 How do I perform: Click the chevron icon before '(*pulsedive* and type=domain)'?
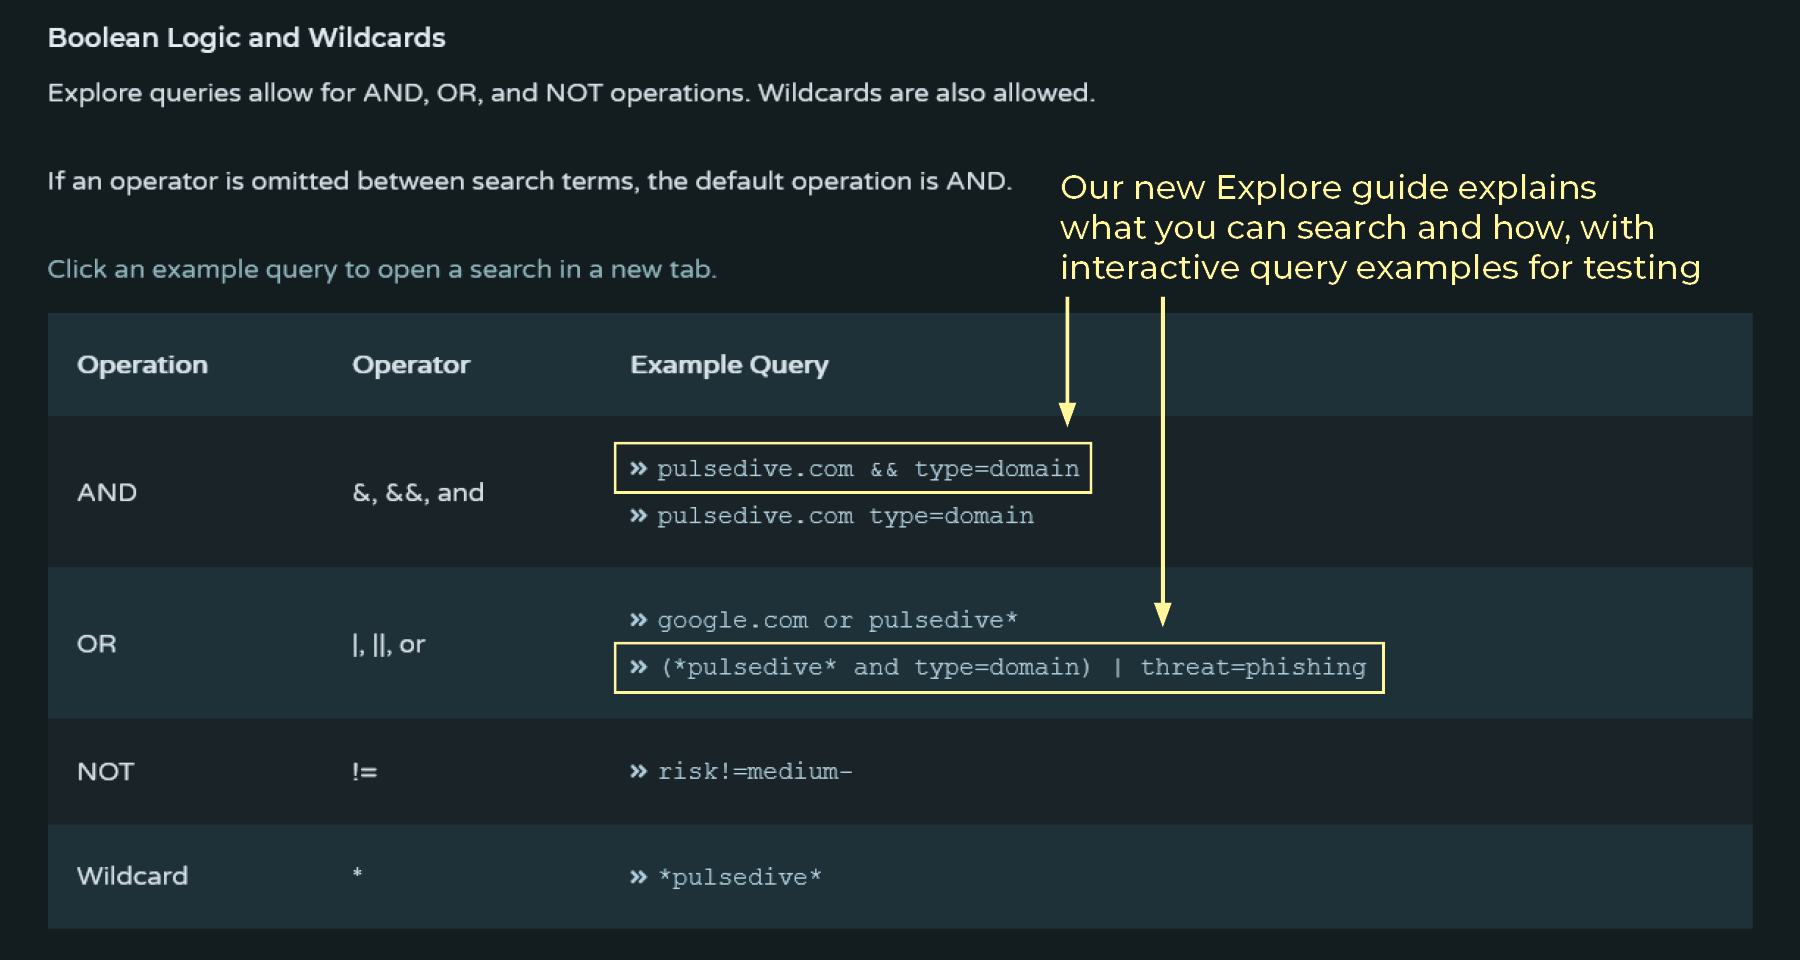[638, 667]
